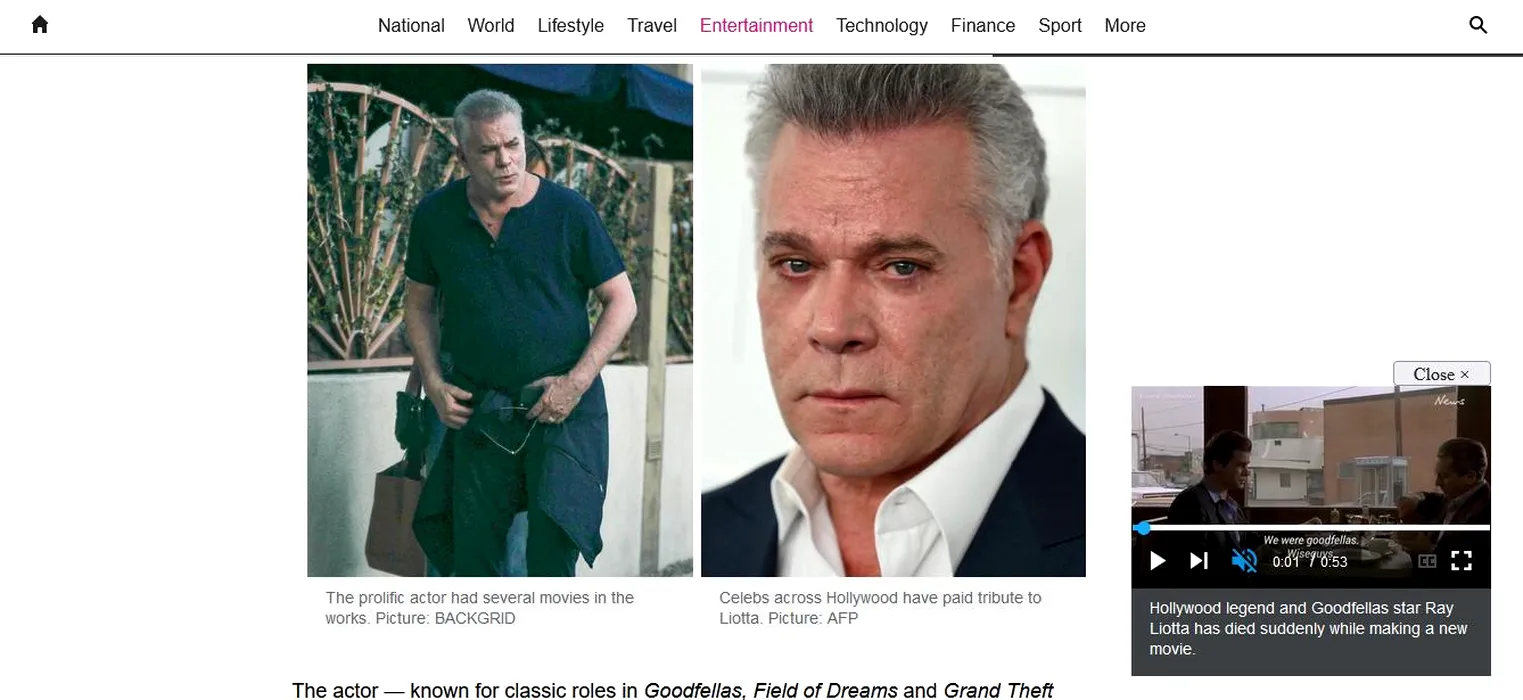The height and width of the screenshot is (700, 1523).
Task: Open the Technology section
Action: pyautogui.click(x=882, y=26)
